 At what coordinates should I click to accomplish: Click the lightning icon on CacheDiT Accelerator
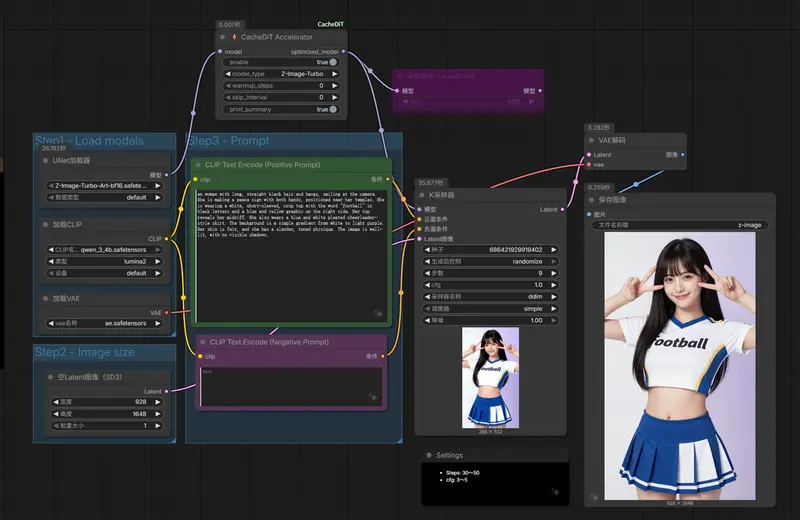(x=234, y=37)
